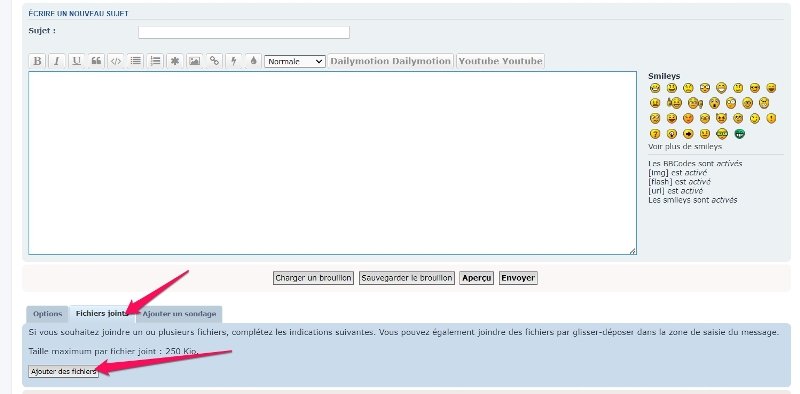Apply underline formatting with the U button

tap(77, 61)
